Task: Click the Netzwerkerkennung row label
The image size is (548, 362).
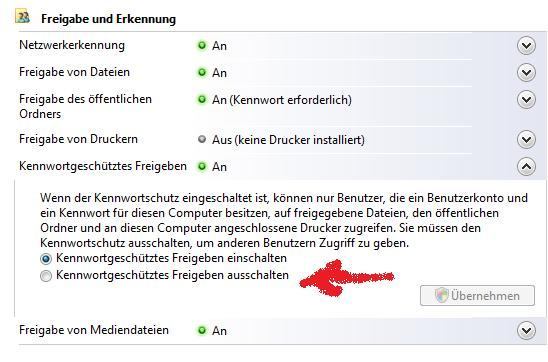Action: tap(72, 45)
